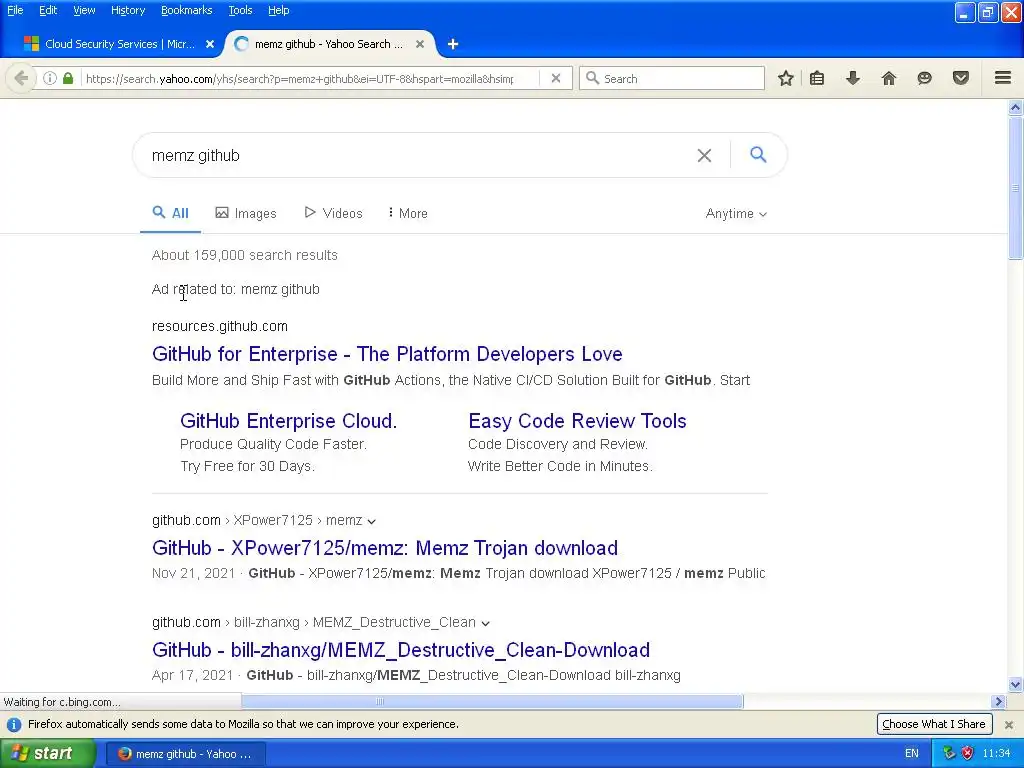
Task: Close the Cloud Security Services tab
Action: [x=210, y=44]
